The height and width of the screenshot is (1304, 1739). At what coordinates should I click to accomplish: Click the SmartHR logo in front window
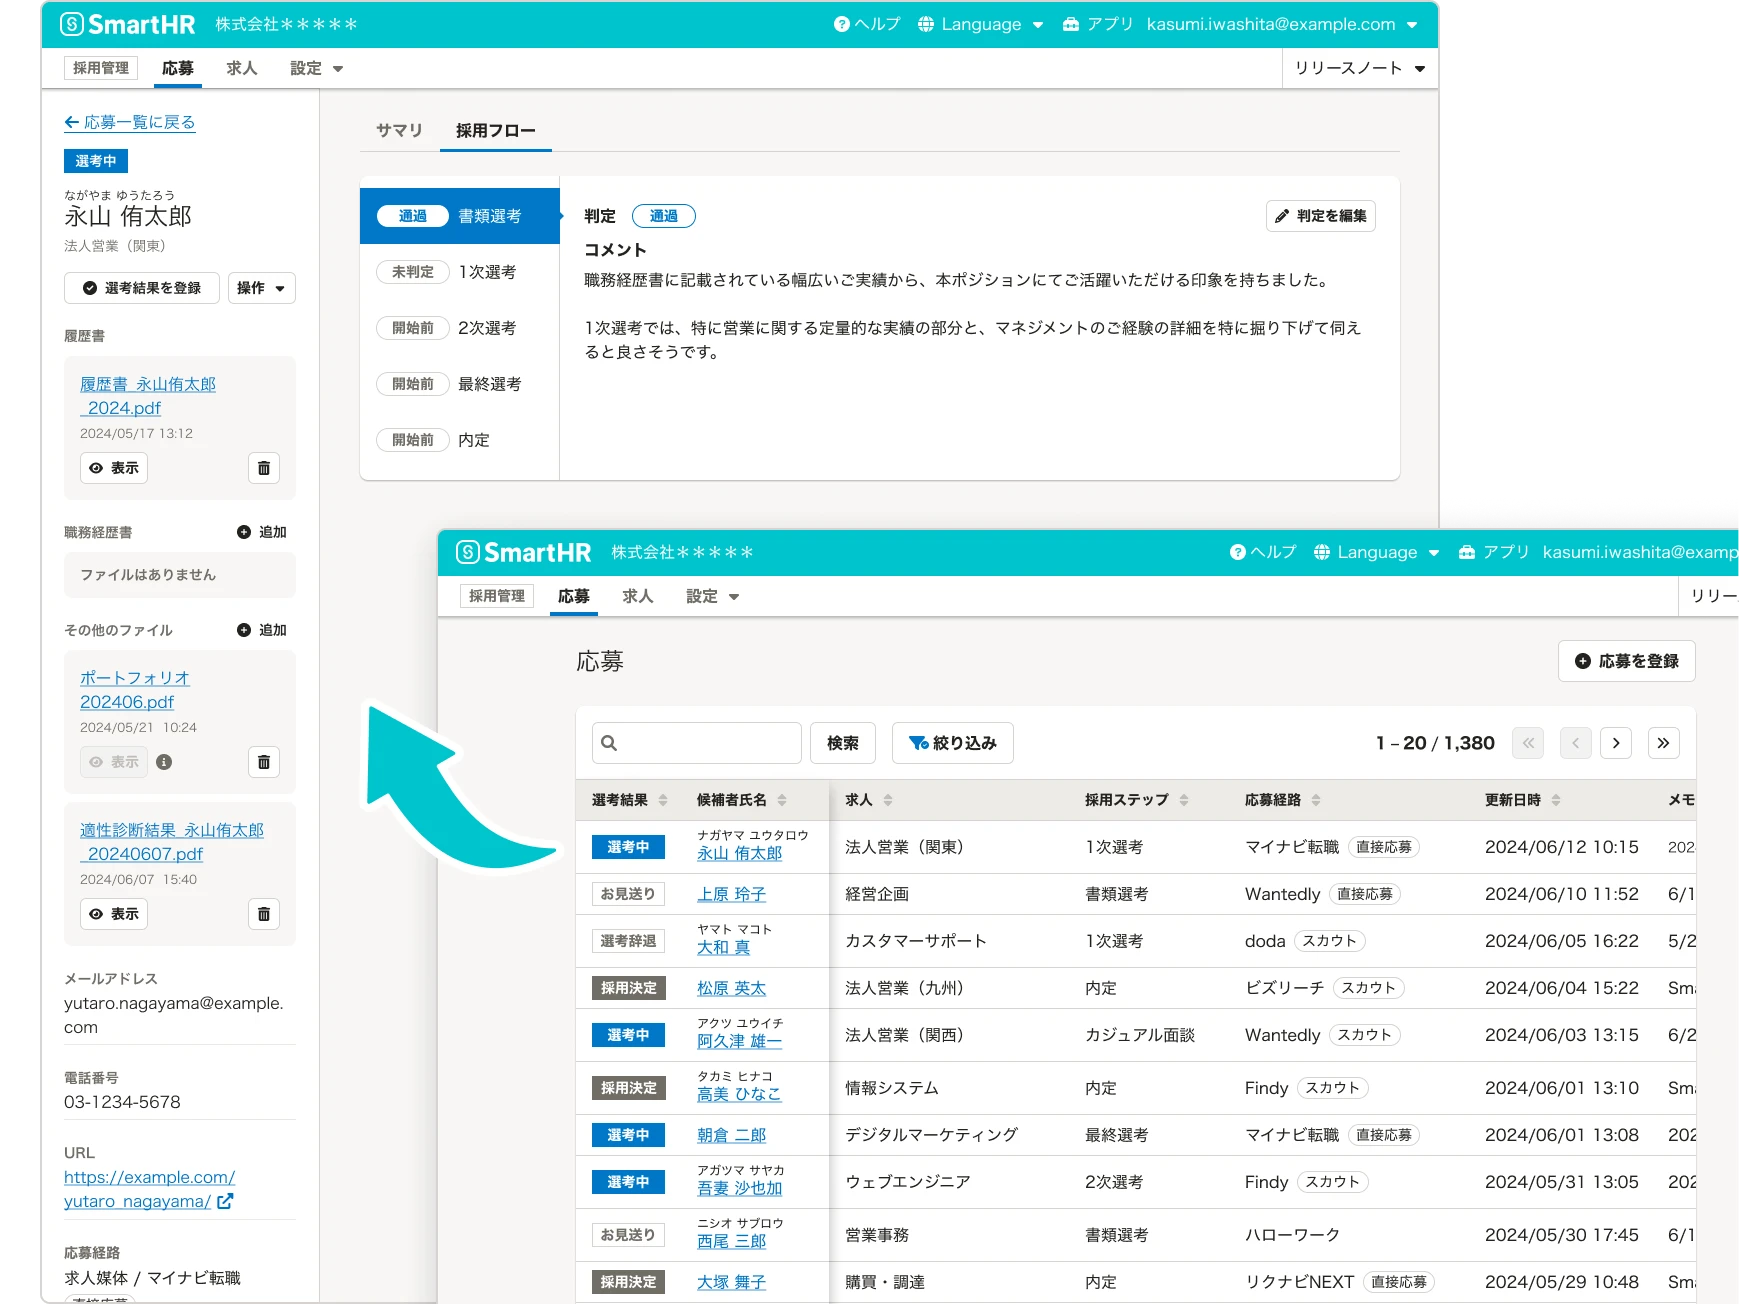(x=523, y=552)
